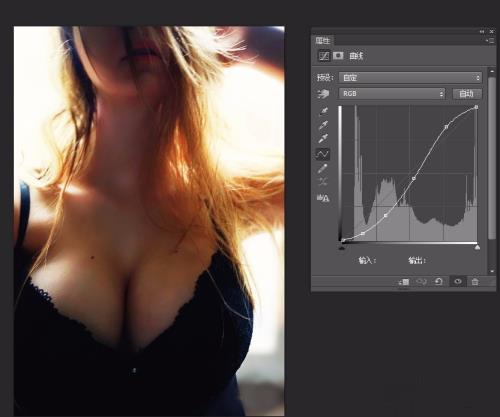Pick the gray point eyedropper
500x417 pixels.
323,125
